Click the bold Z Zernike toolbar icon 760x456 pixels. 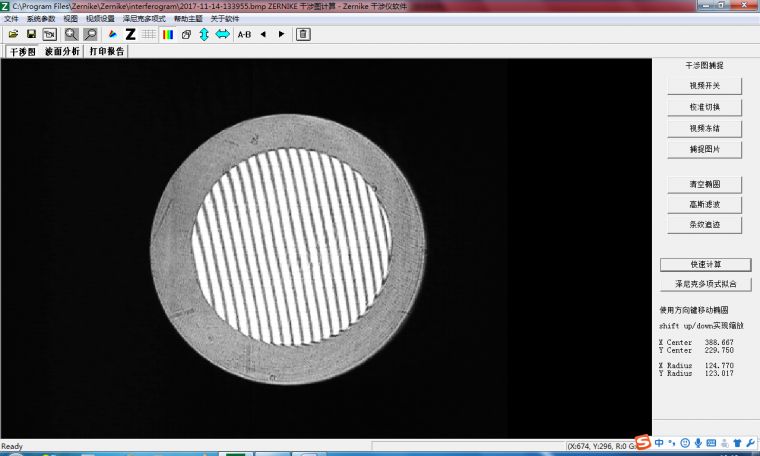[130, 34]
